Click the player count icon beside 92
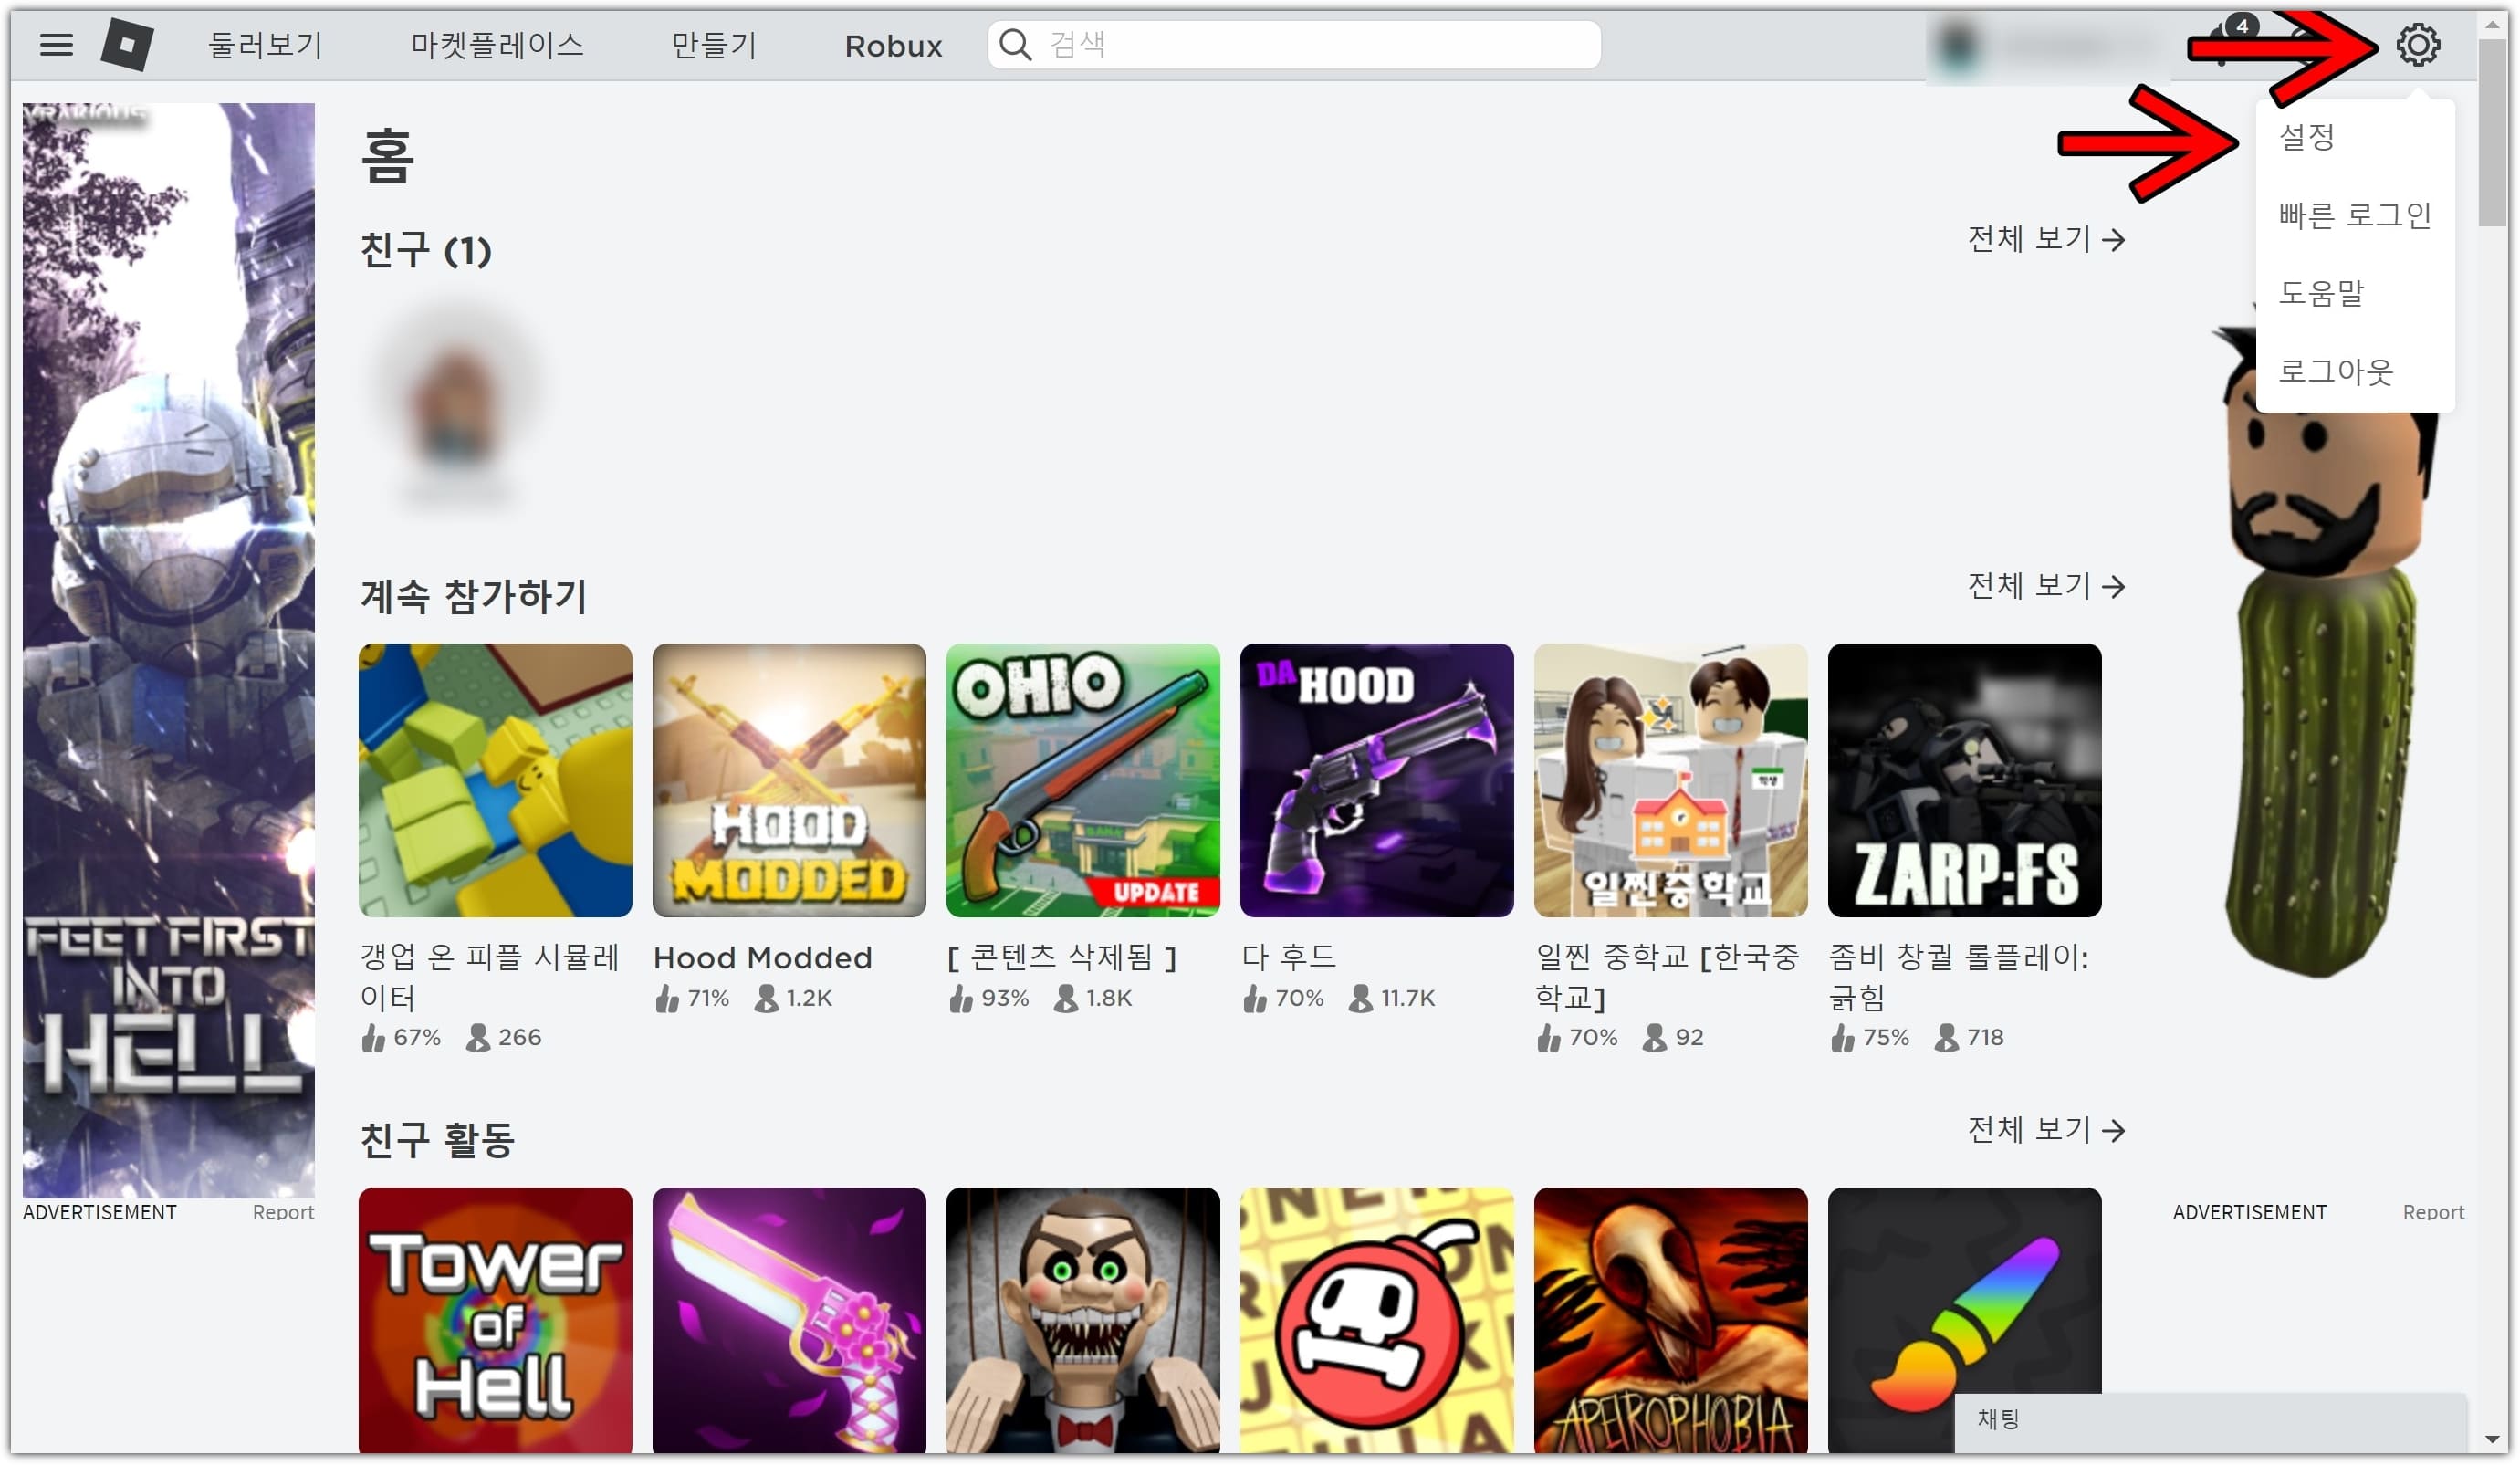The height and width of the screenshot is (1465, 2520). [x=1654, y=1037]
